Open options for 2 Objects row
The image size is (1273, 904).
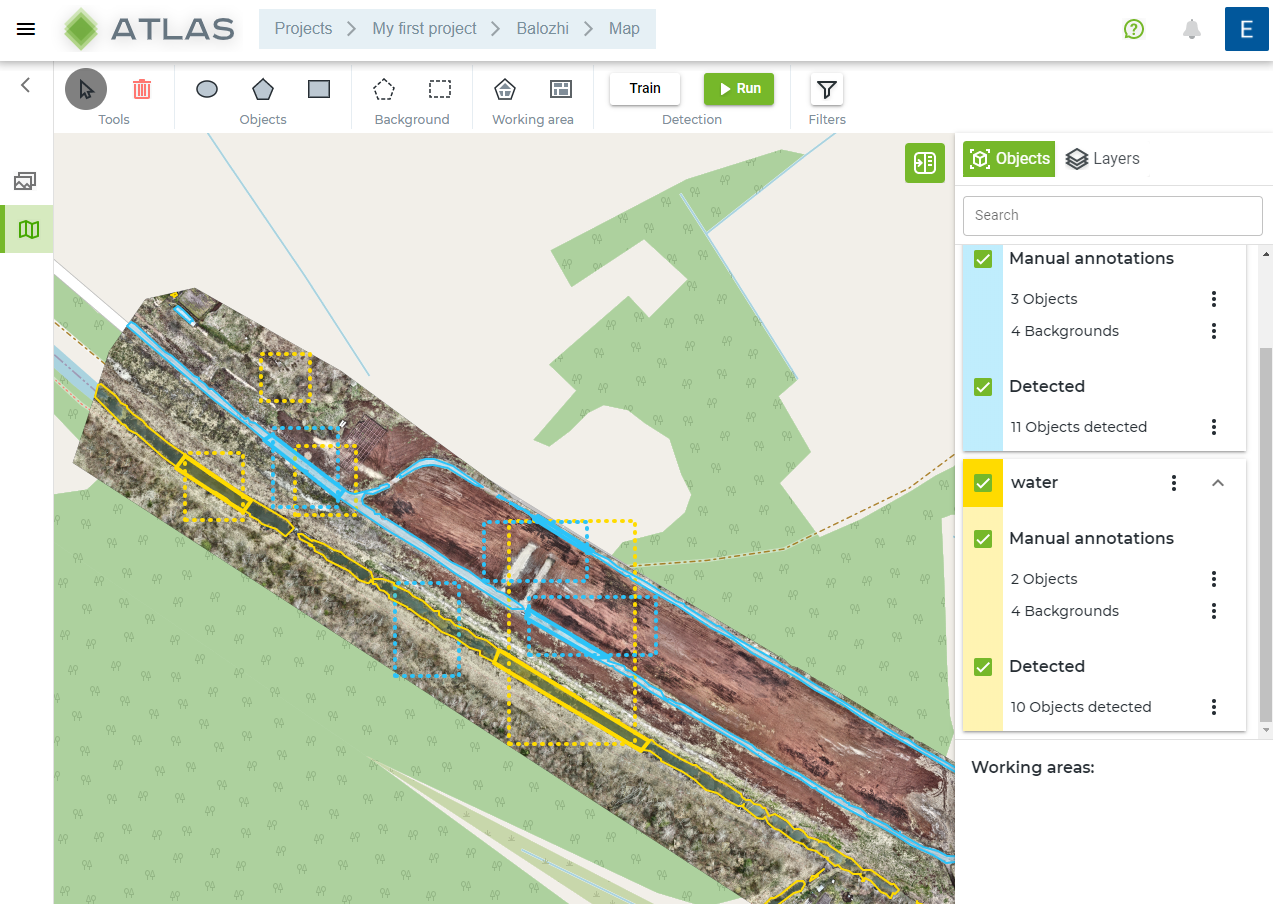pos(1214,579)
